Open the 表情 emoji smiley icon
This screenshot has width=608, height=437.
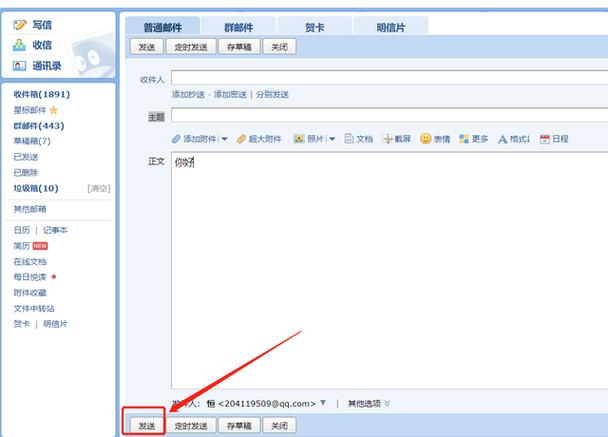point(425,139)
